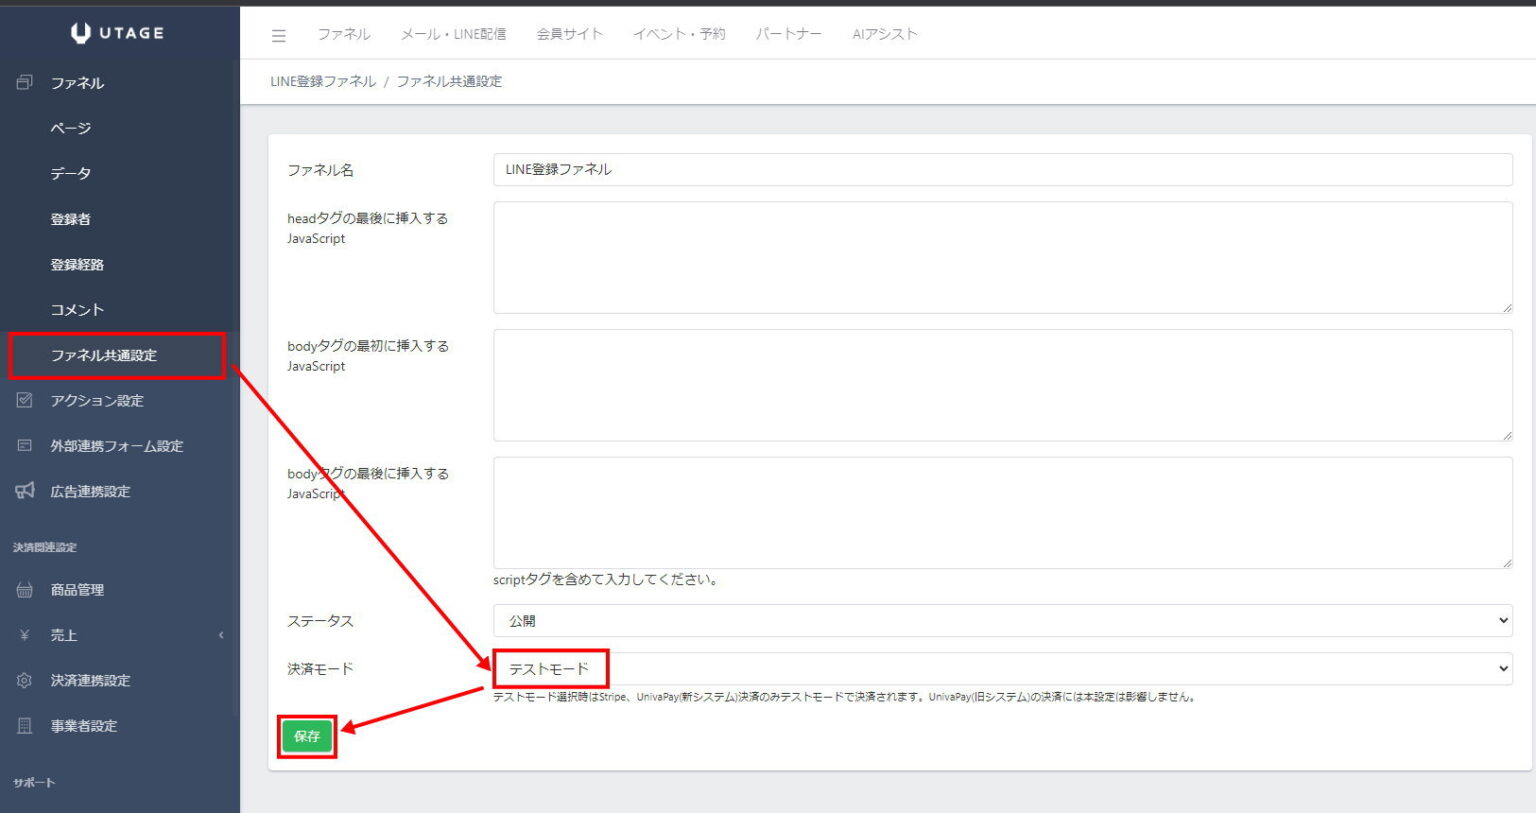
Task: Select the 売上 yen icon in sidebar
Action: (x=22, y=635)
